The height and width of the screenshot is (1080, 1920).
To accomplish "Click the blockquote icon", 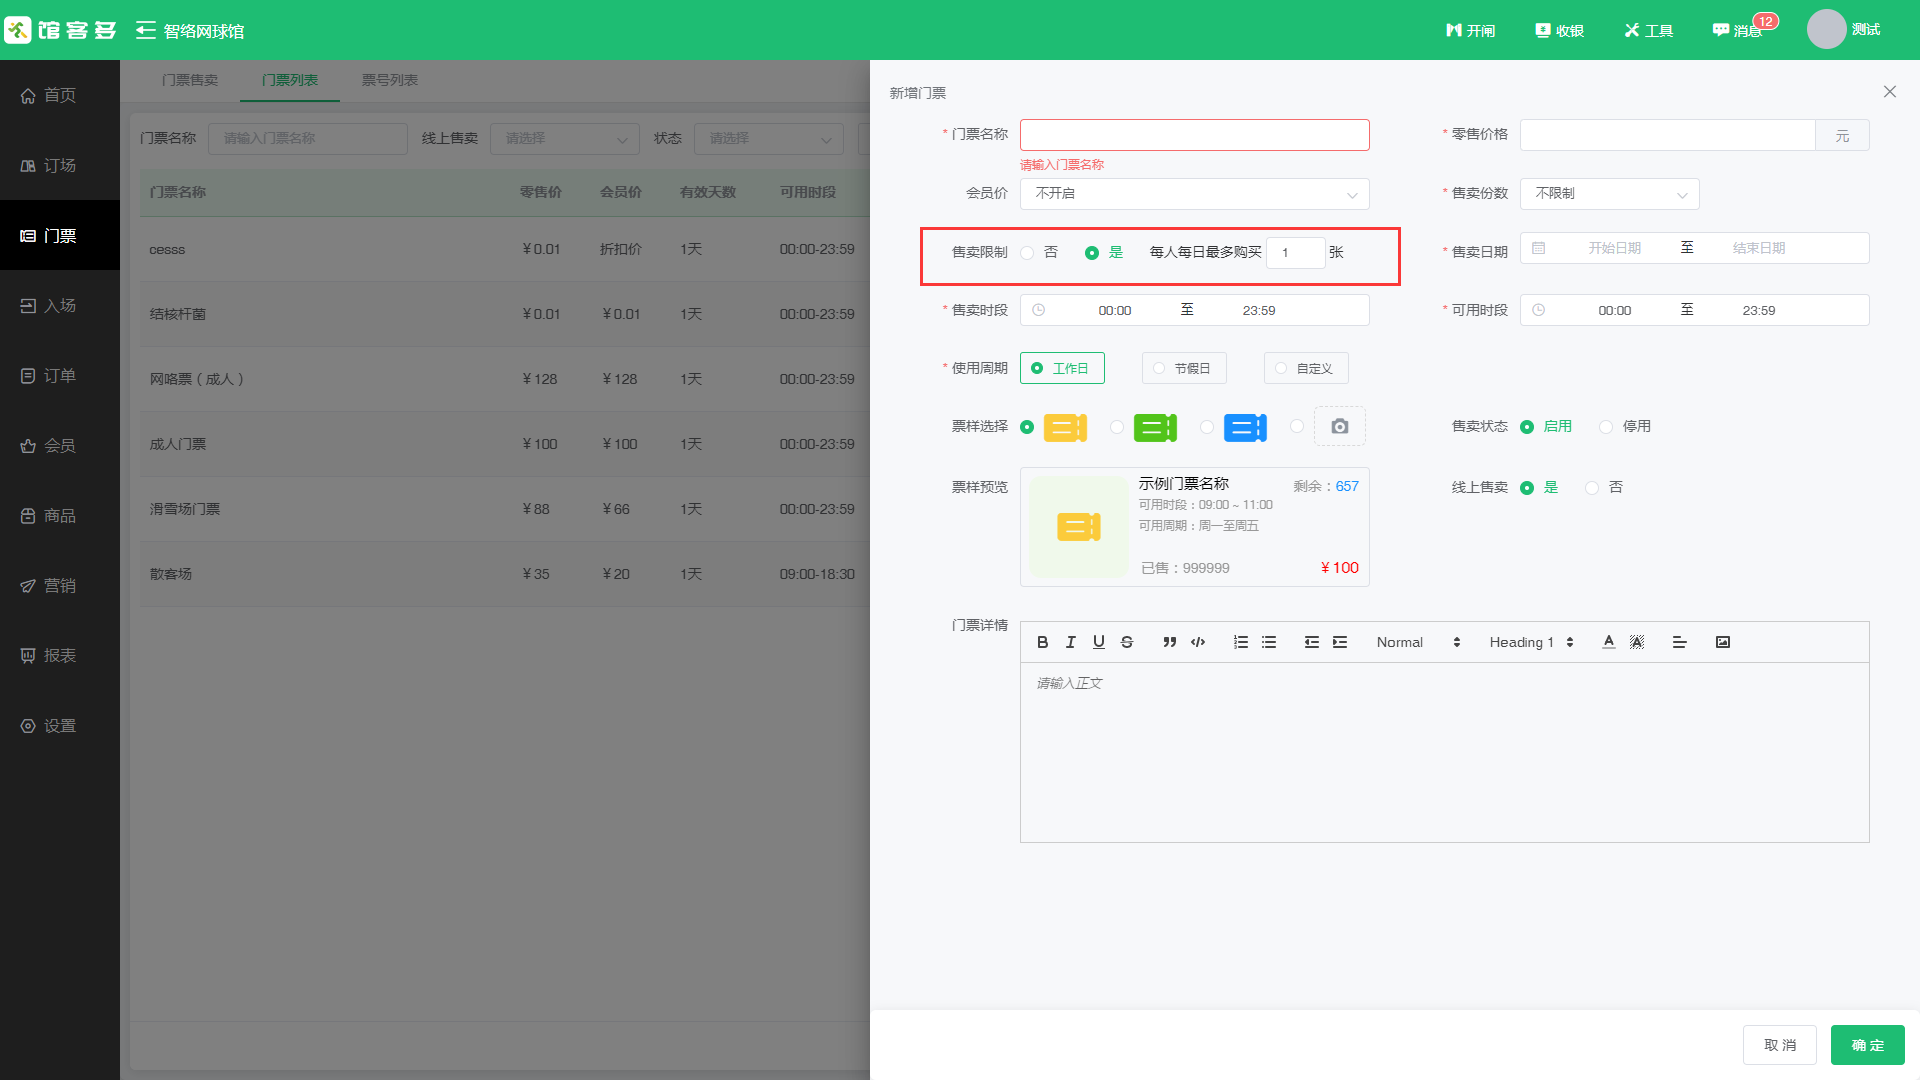I will [x=1169, y=642].
